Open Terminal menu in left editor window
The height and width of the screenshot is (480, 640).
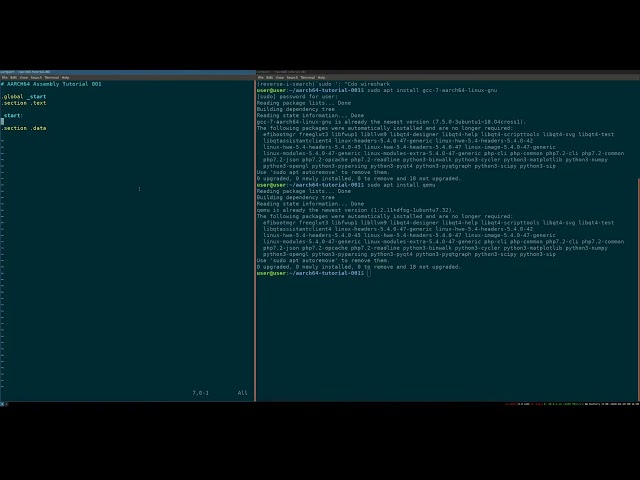click(52, 77)
